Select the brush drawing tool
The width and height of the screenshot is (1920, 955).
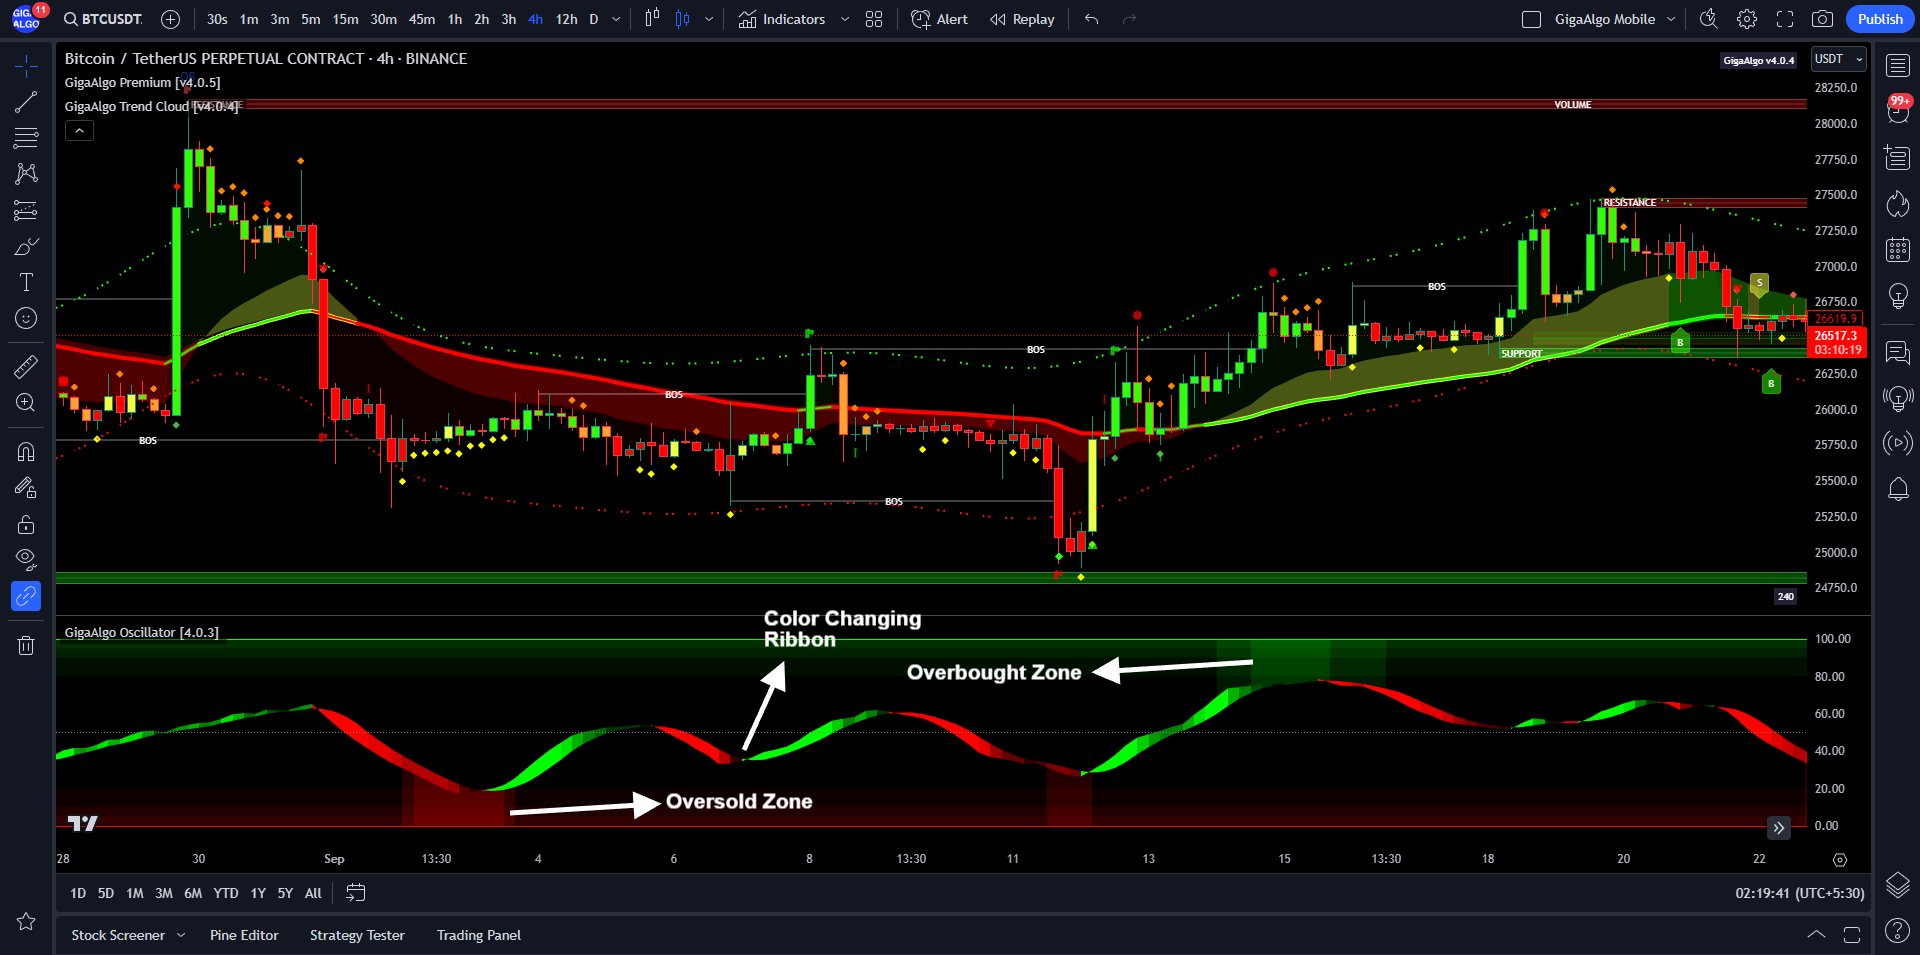pyautogui.click(x=26, y=246)
